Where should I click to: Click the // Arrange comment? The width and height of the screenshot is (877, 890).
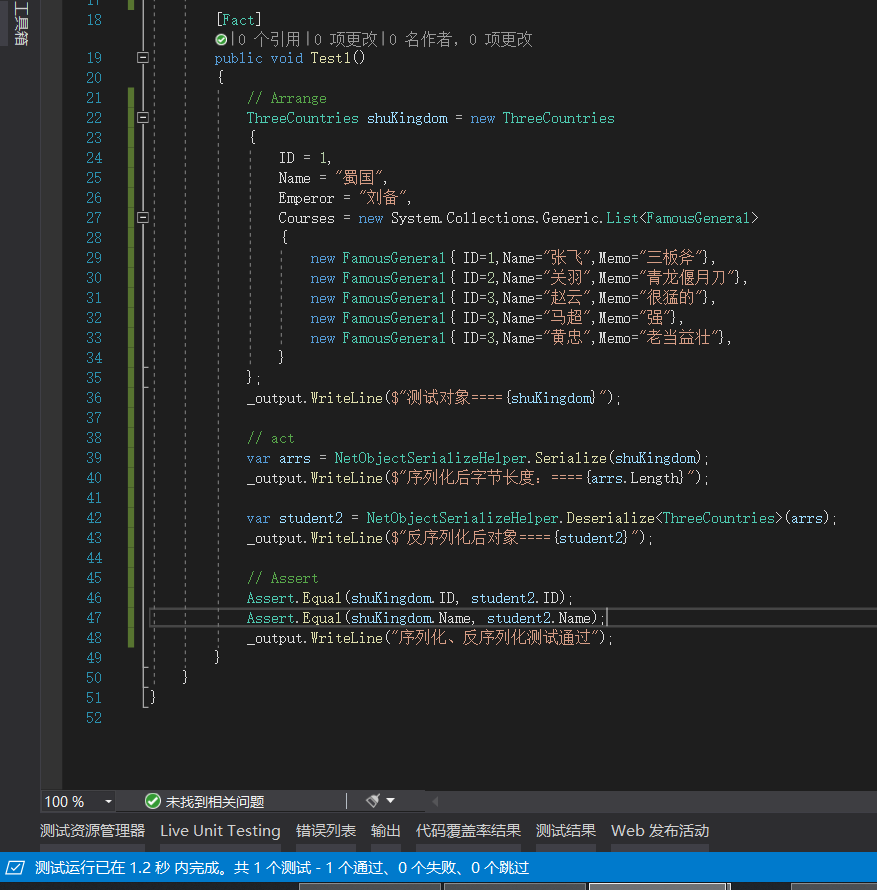(287, 98)
